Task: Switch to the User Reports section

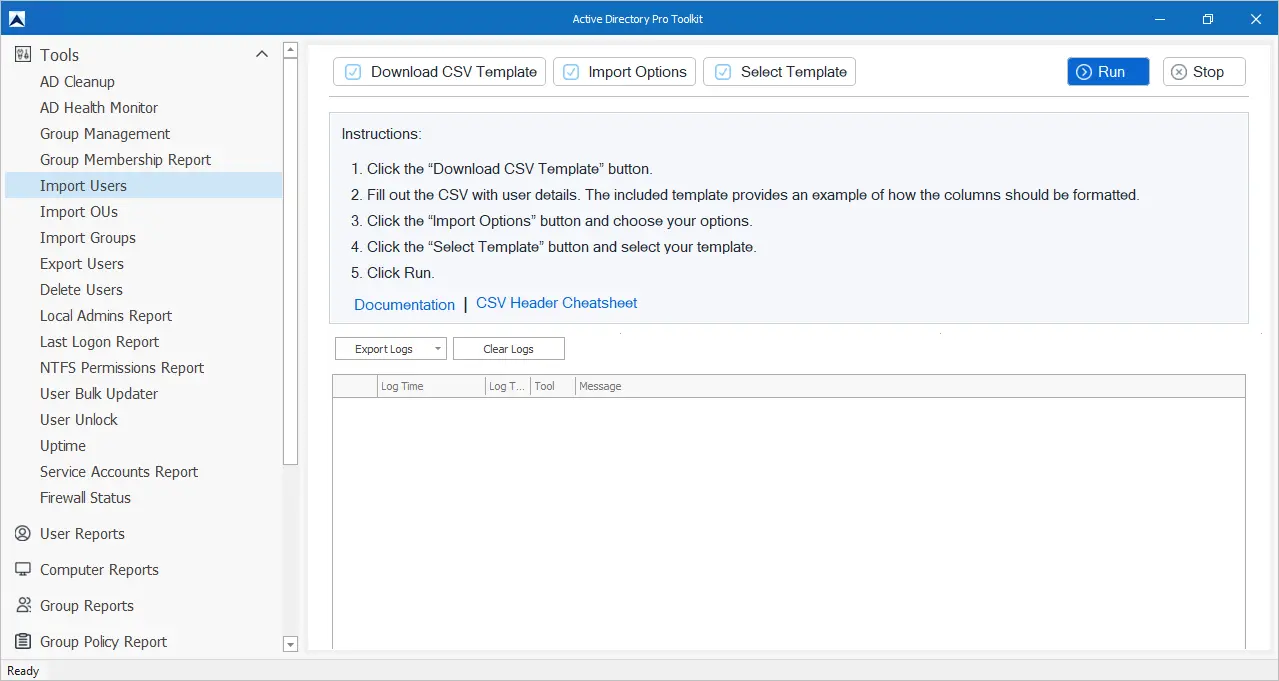Action: pyautogui.click(x=82, y=534)
